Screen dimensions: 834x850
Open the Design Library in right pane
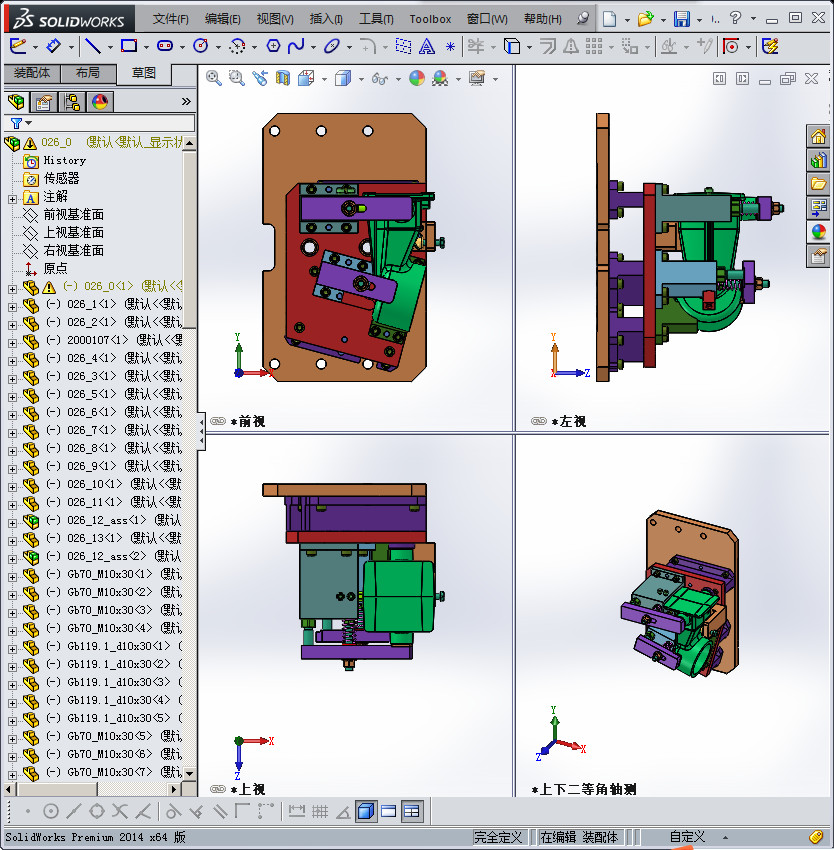(x=819, y=160)
